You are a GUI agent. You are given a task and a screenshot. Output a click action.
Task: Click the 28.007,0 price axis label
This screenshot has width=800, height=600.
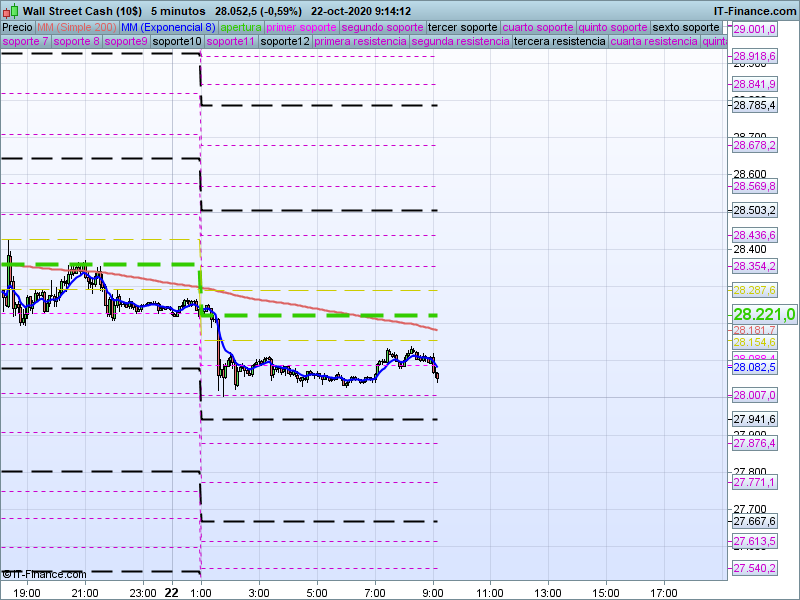tap(755, 395)
